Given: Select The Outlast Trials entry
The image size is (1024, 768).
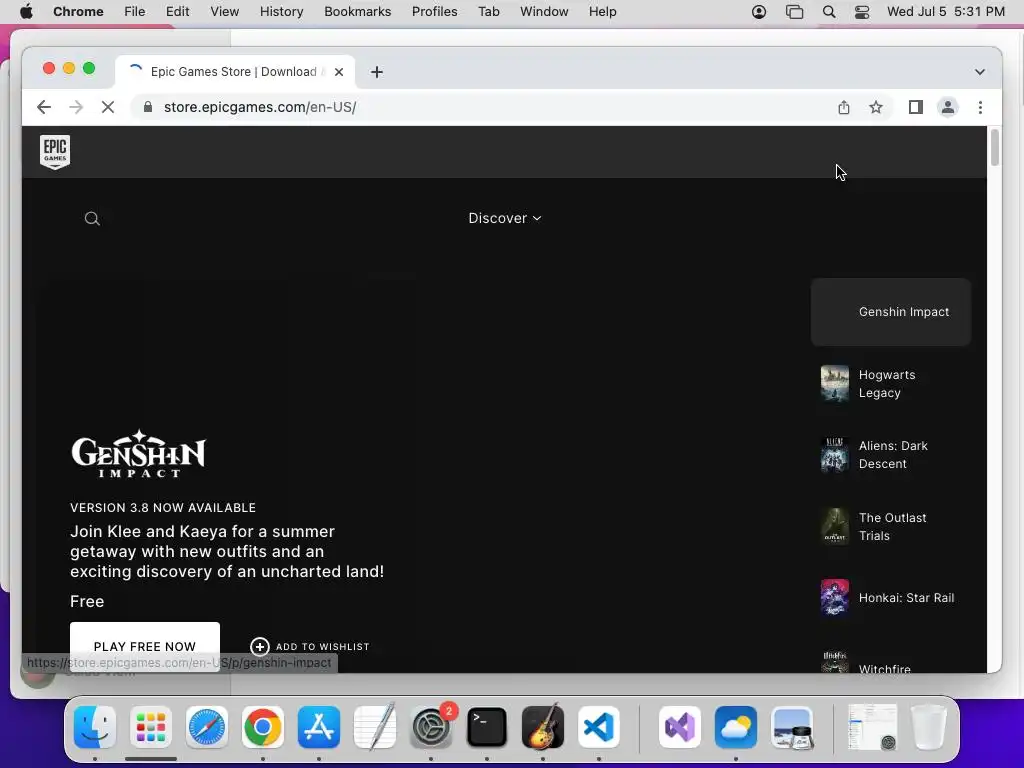Looking at the screenshot, I should [891, 526].
